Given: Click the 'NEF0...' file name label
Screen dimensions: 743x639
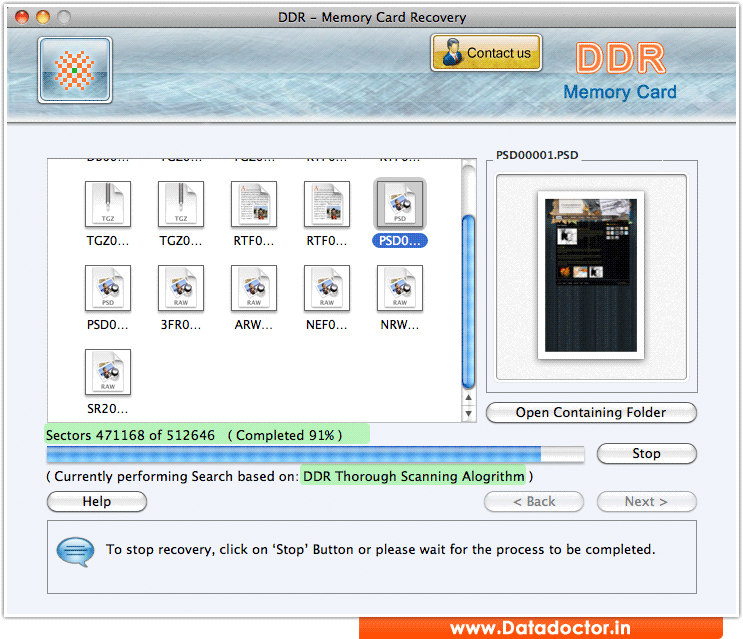Looking at the screenshot, I should tap(326, 324).
